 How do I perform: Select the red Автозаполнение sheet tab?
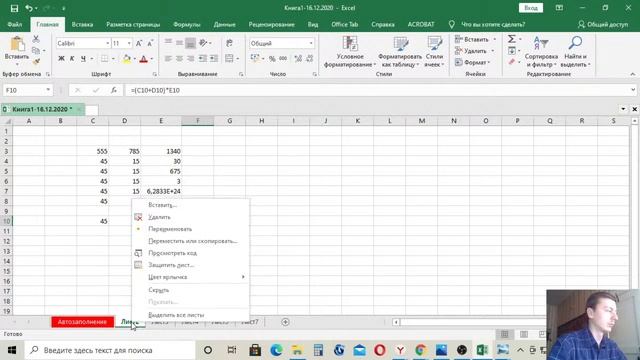(82, 322)
